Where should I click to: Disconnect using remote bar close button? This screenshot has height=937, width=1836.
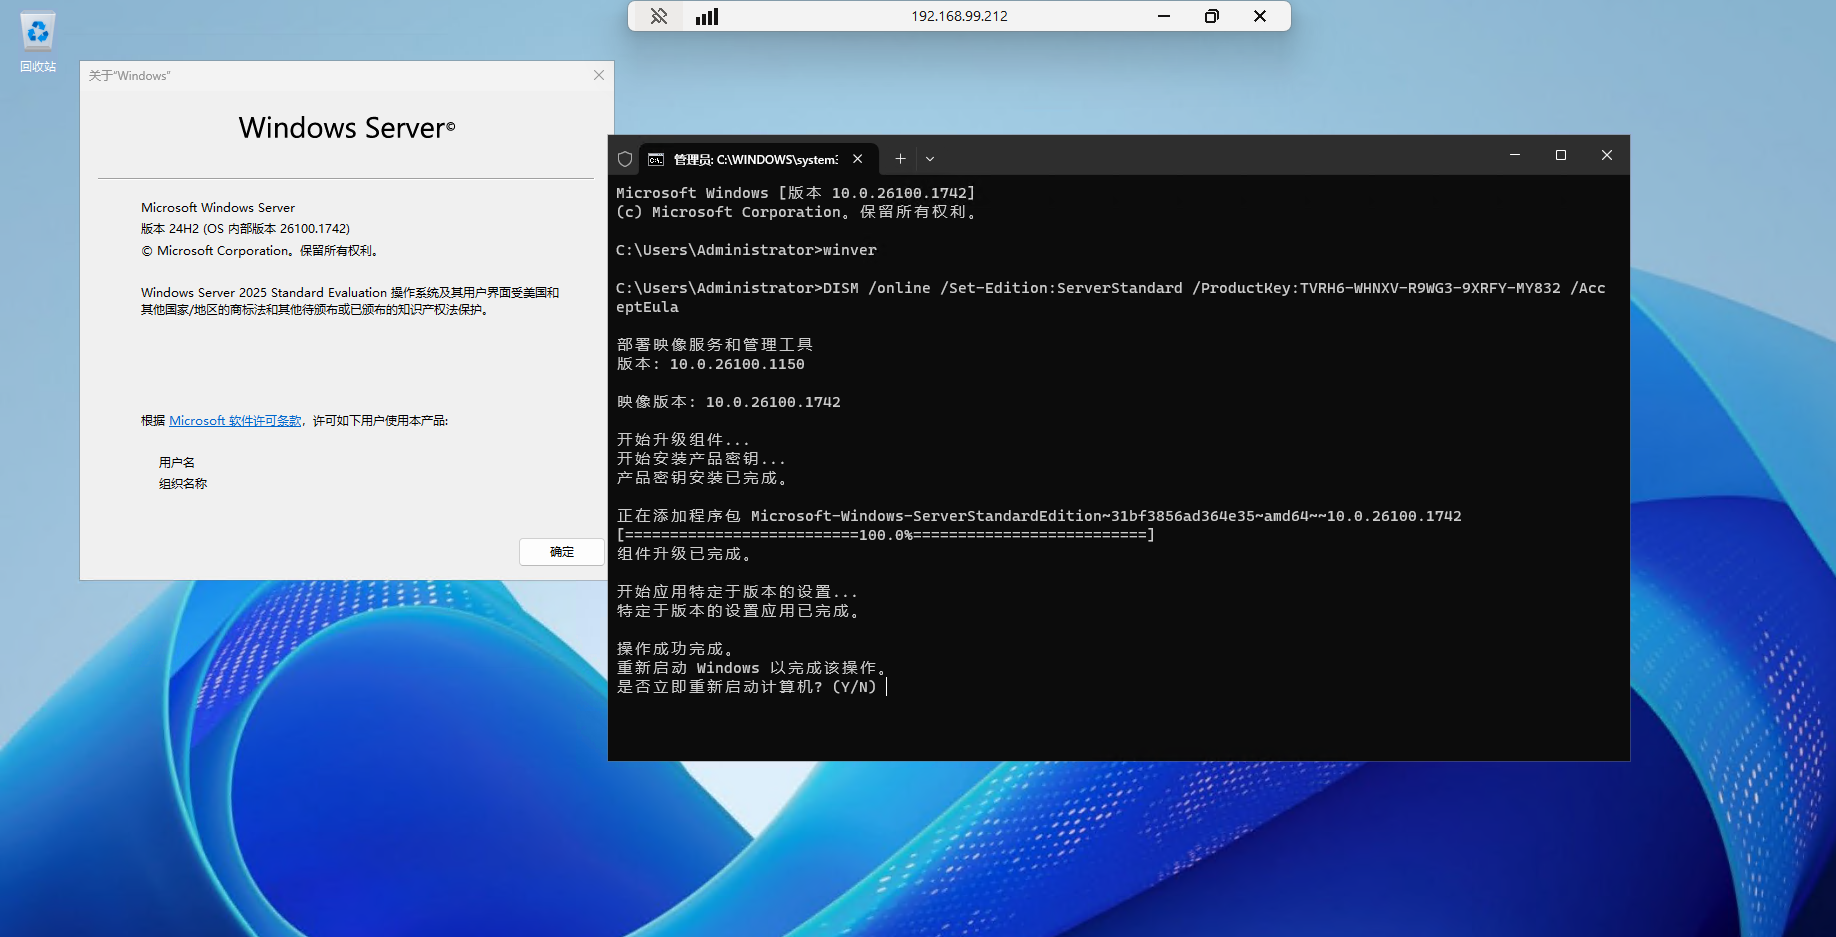(1259, 16)
